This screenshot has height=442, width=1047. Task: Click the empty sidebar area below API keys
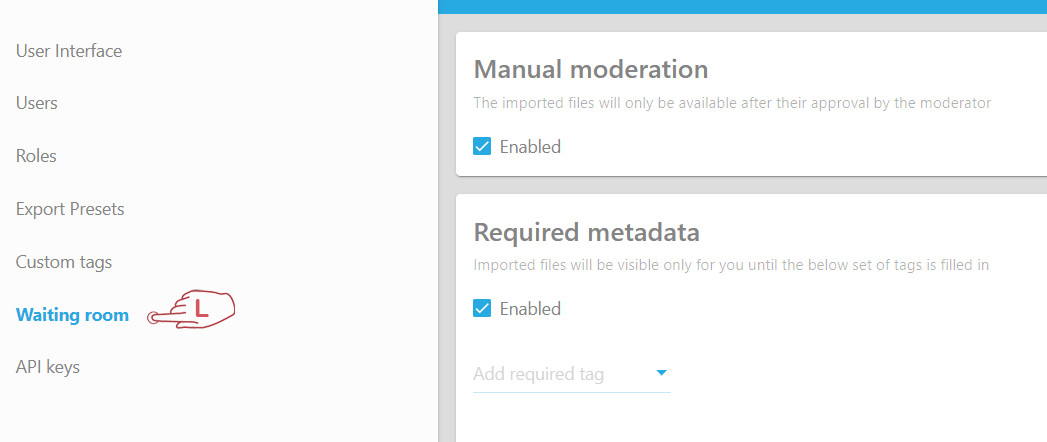click(x=200, y=410)
